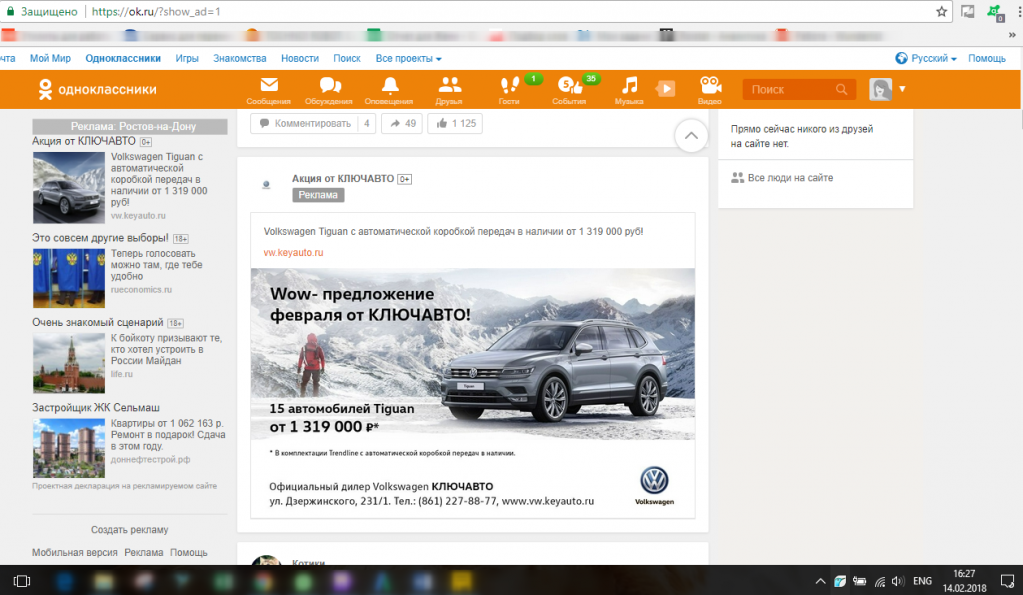Bookmark page with star icon

[941, 12]
